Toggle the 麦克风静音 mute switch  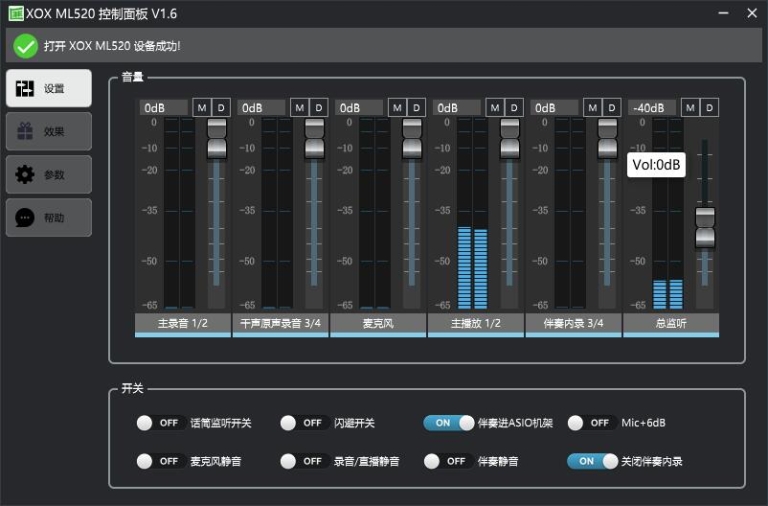point(161,461)
